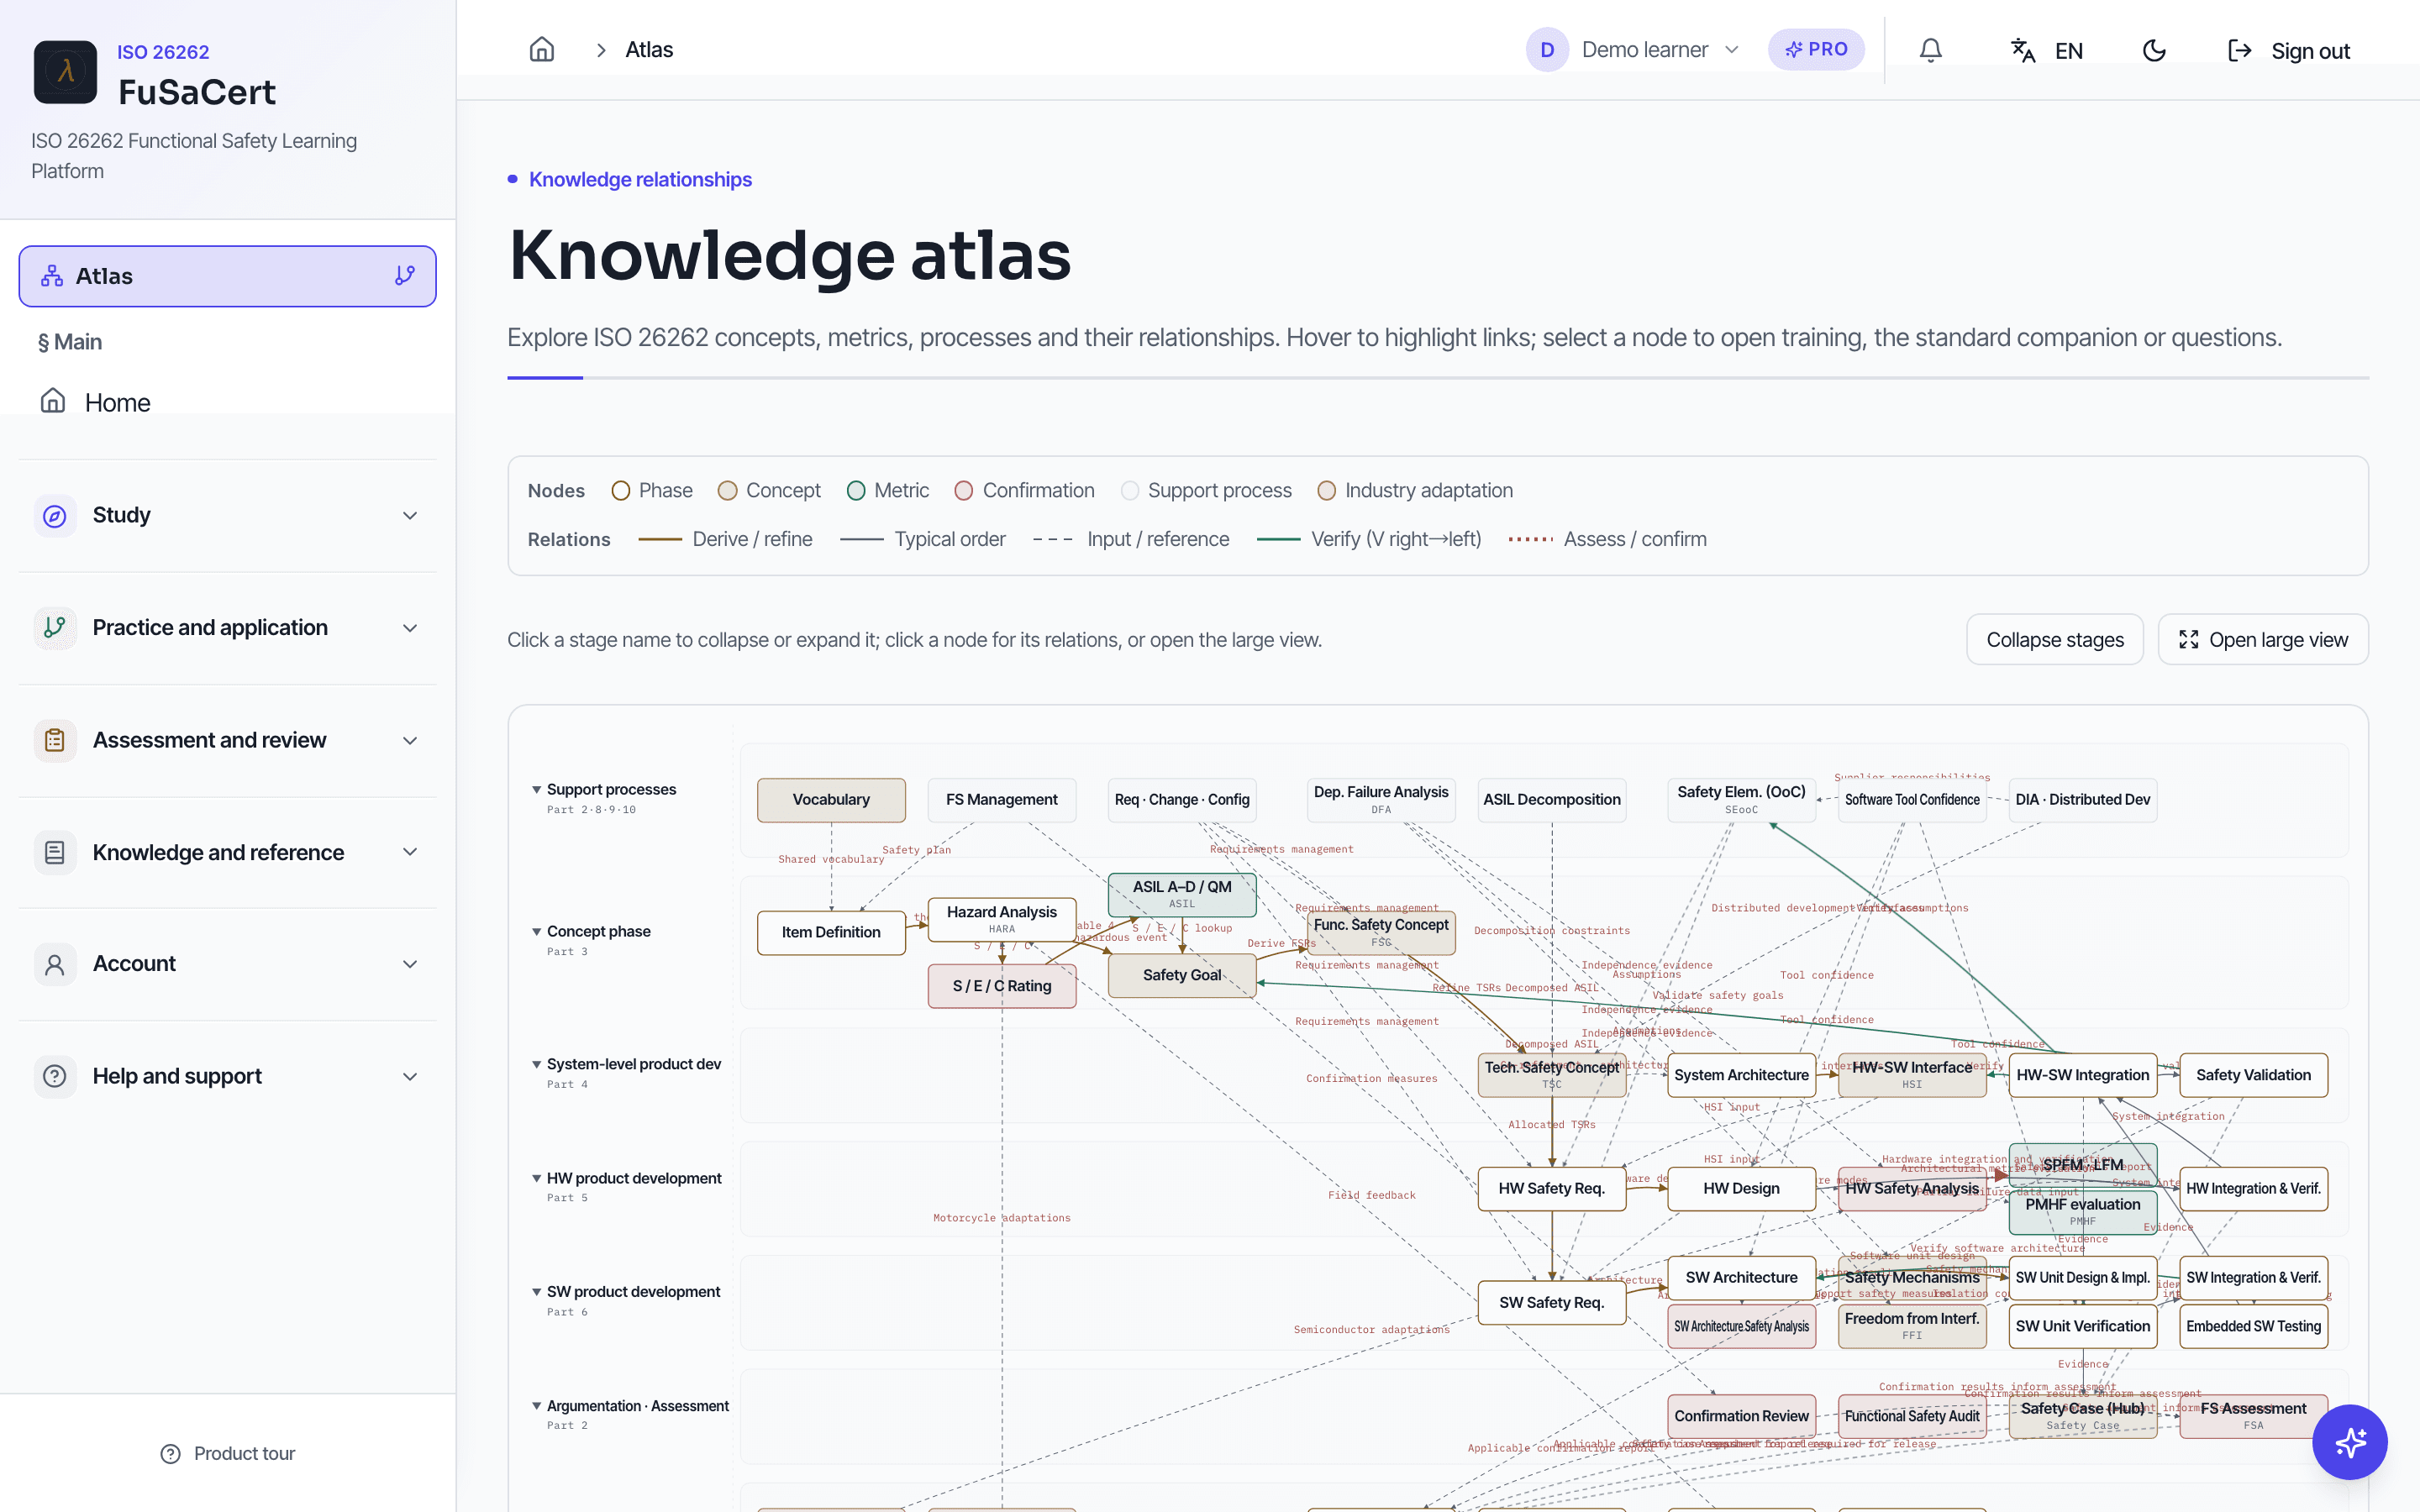Click the Atlas breadcrumb text
The width and height of the screenshot is (2420, 1512).
tap(649, 49)
